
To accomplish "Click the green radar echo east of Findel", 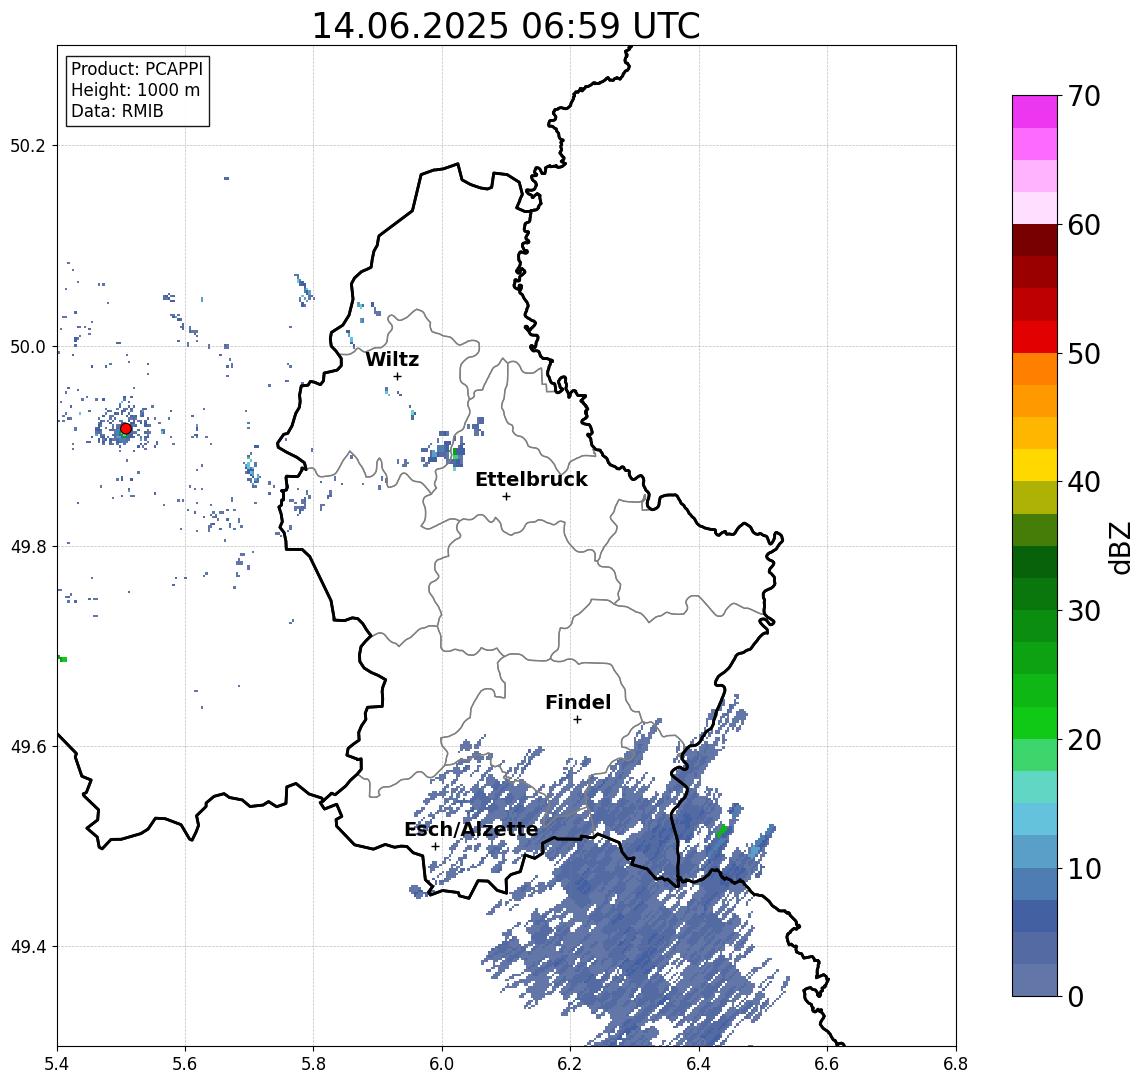I will (721, 831).
